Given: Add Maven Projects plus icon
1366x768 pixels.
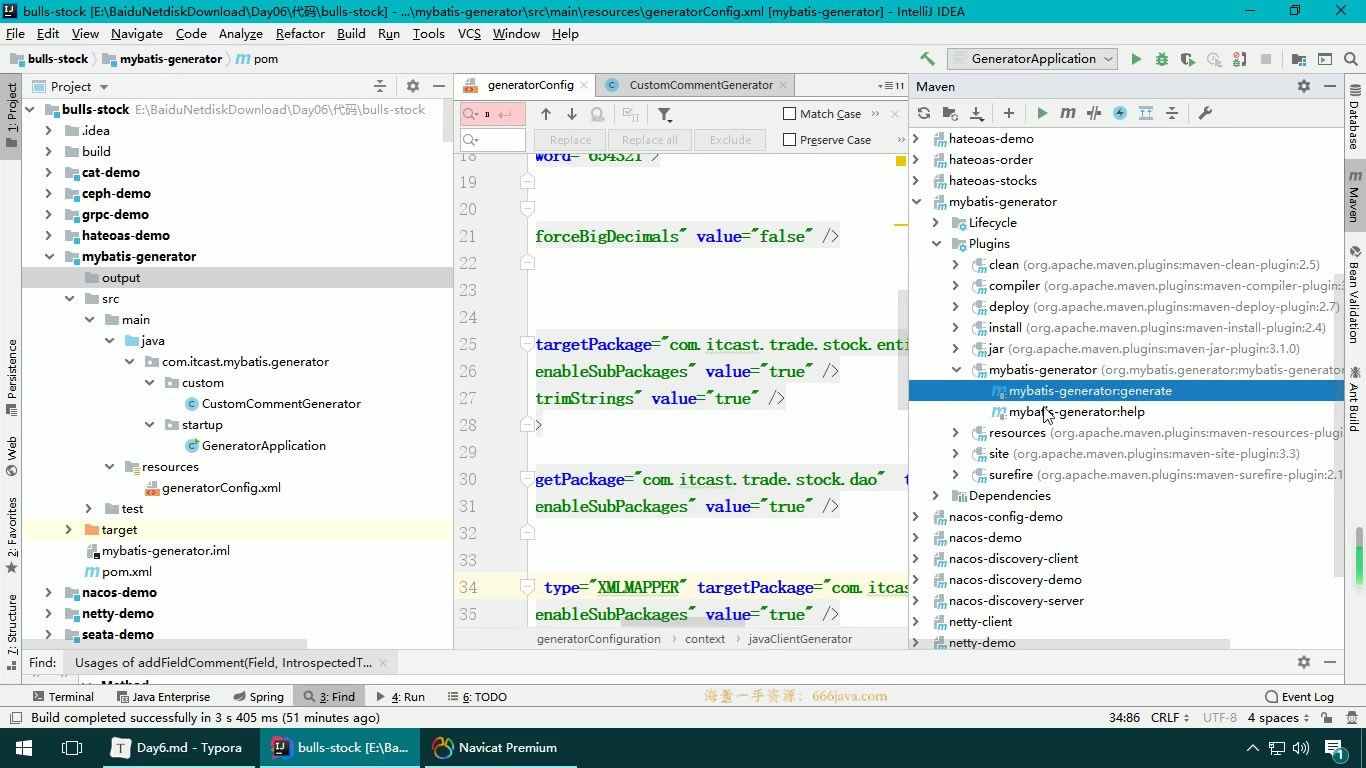Looking at the screenshot, I should coord(1009,113).
